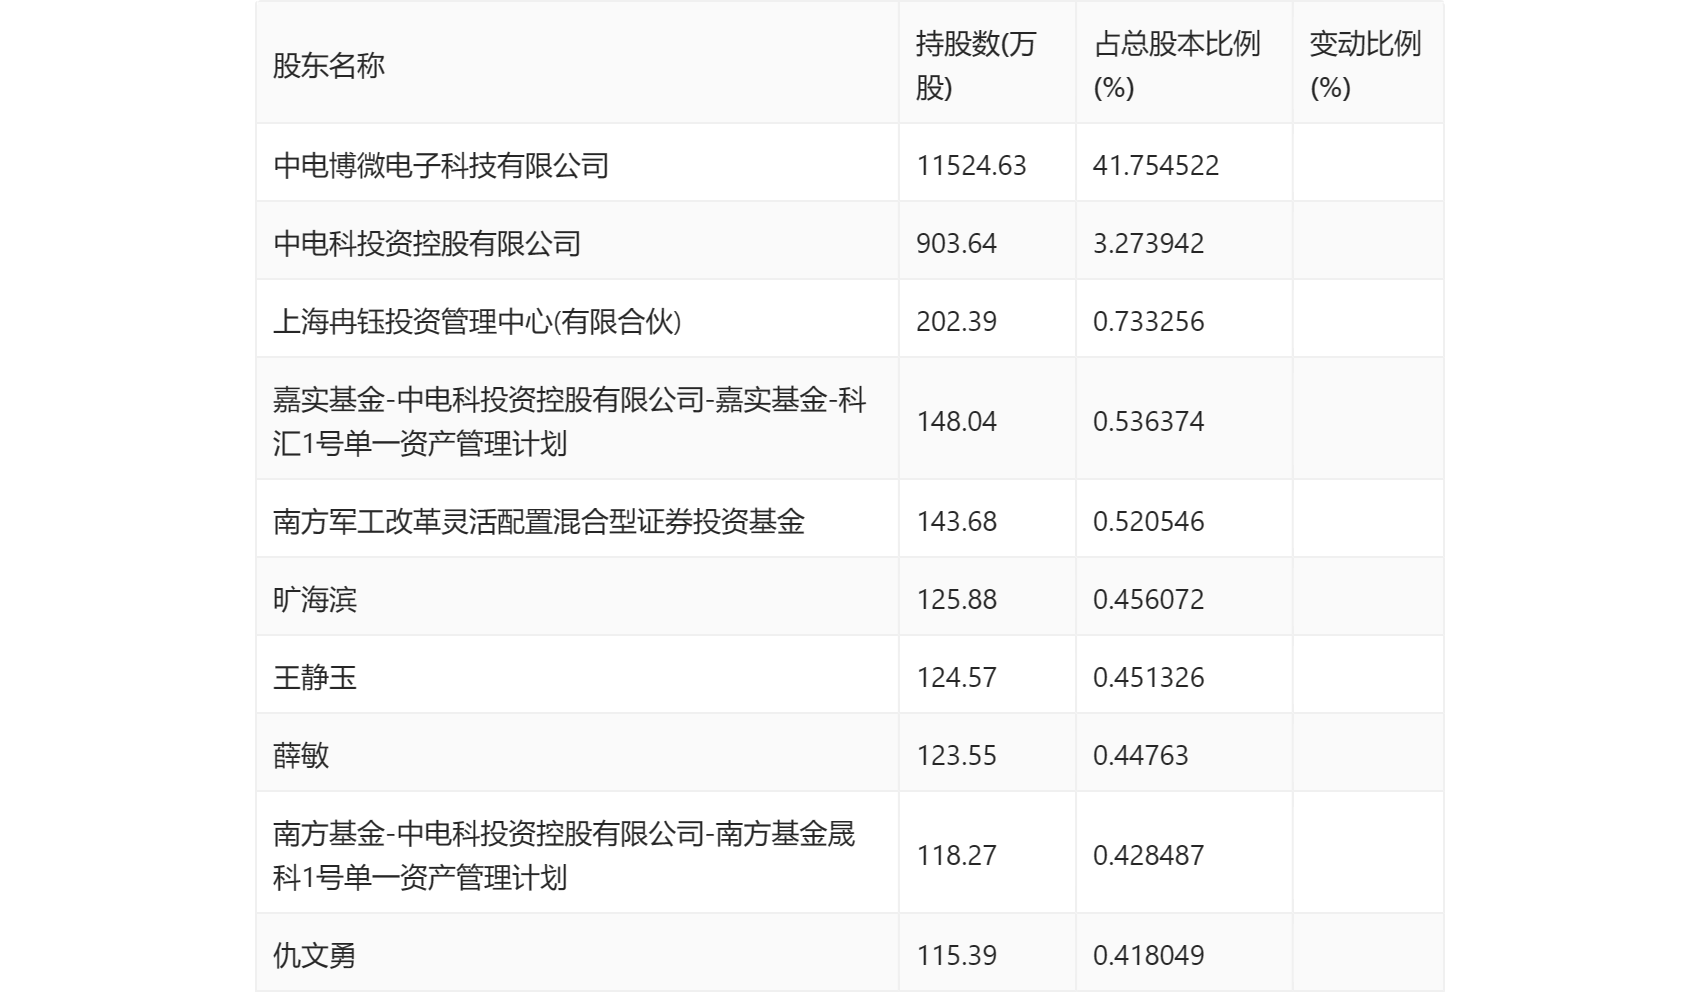Click the share count 903.64

[x=956, y=243]
